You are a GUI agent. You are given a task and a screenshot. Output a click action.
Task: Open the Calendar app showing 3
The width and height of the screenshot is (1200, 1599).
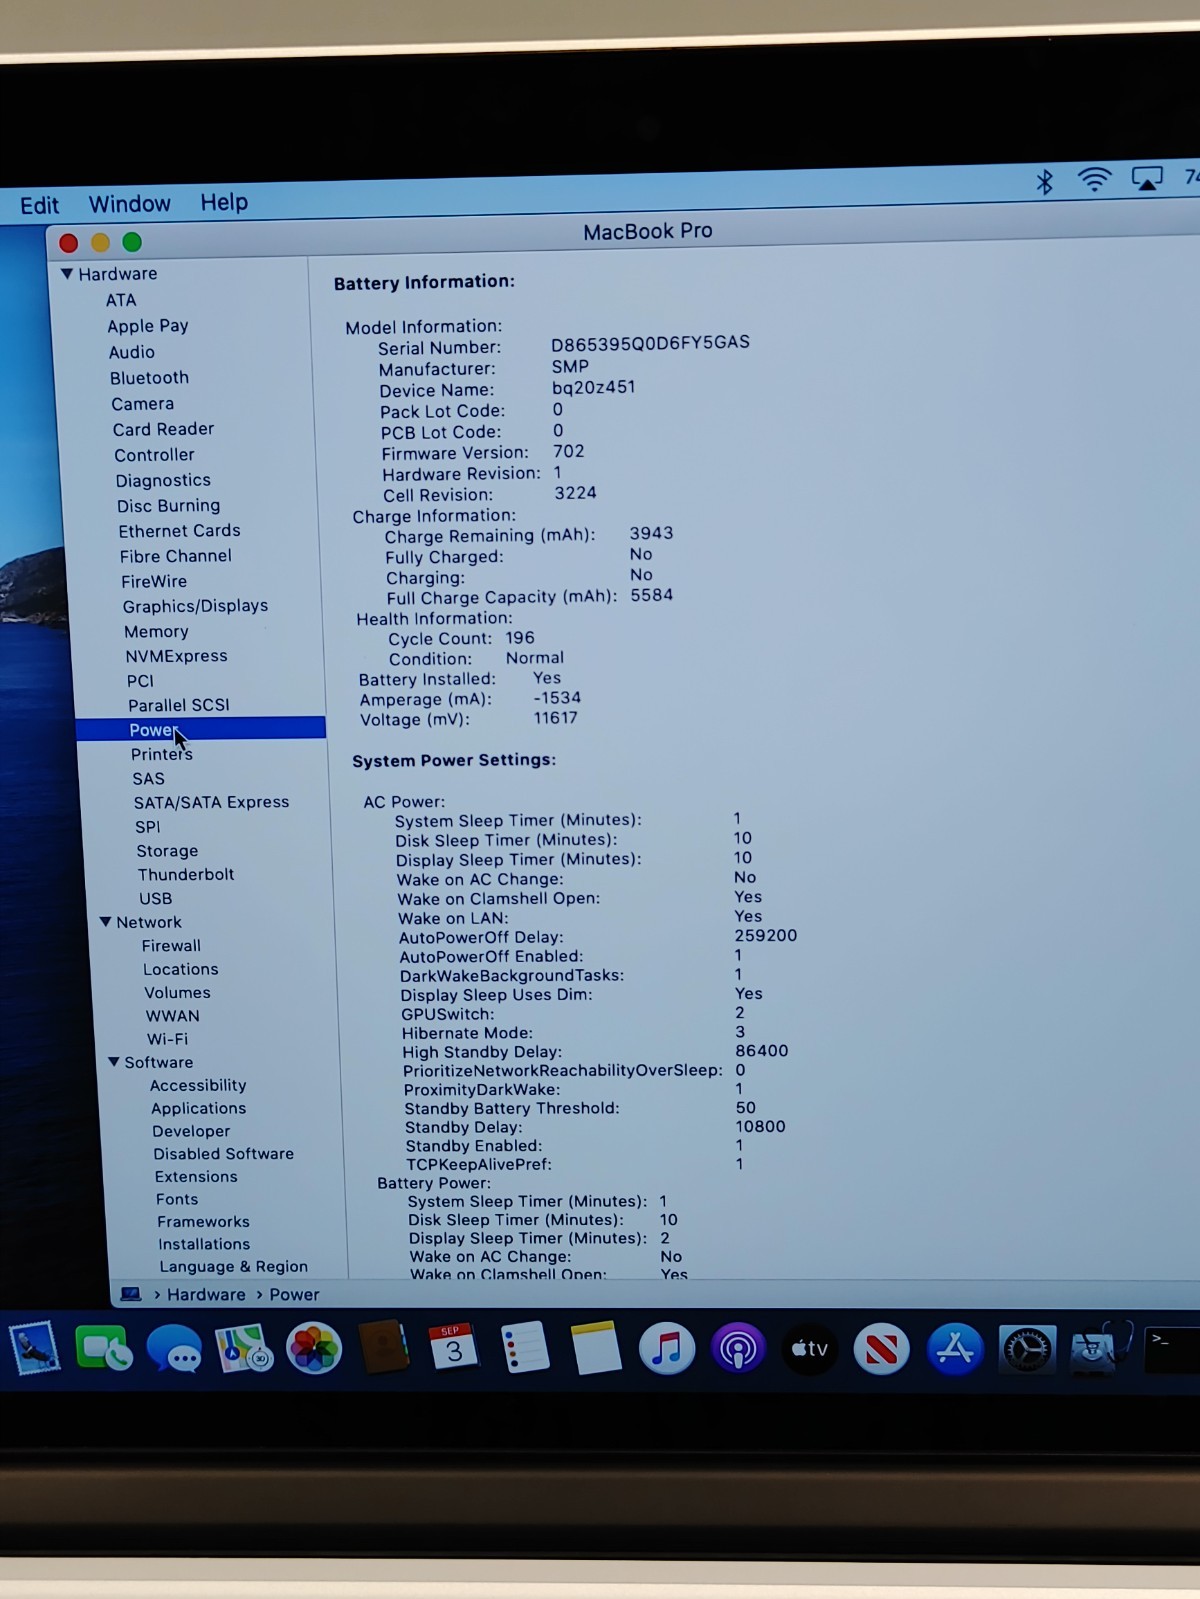[454, 1349]
